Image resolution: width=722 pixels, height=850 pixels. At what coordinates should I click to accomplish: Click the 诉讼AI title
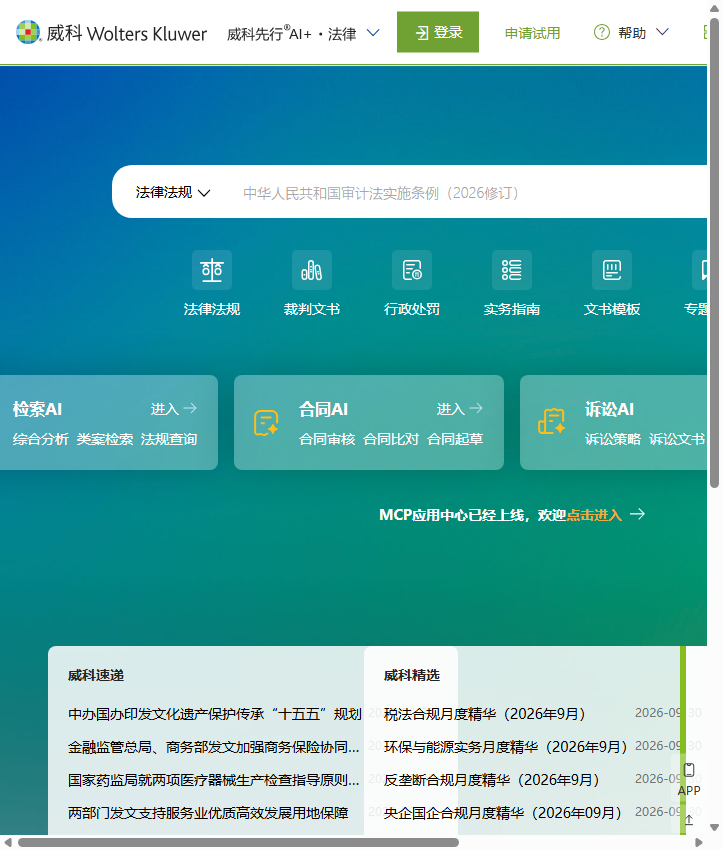(609, 409)
